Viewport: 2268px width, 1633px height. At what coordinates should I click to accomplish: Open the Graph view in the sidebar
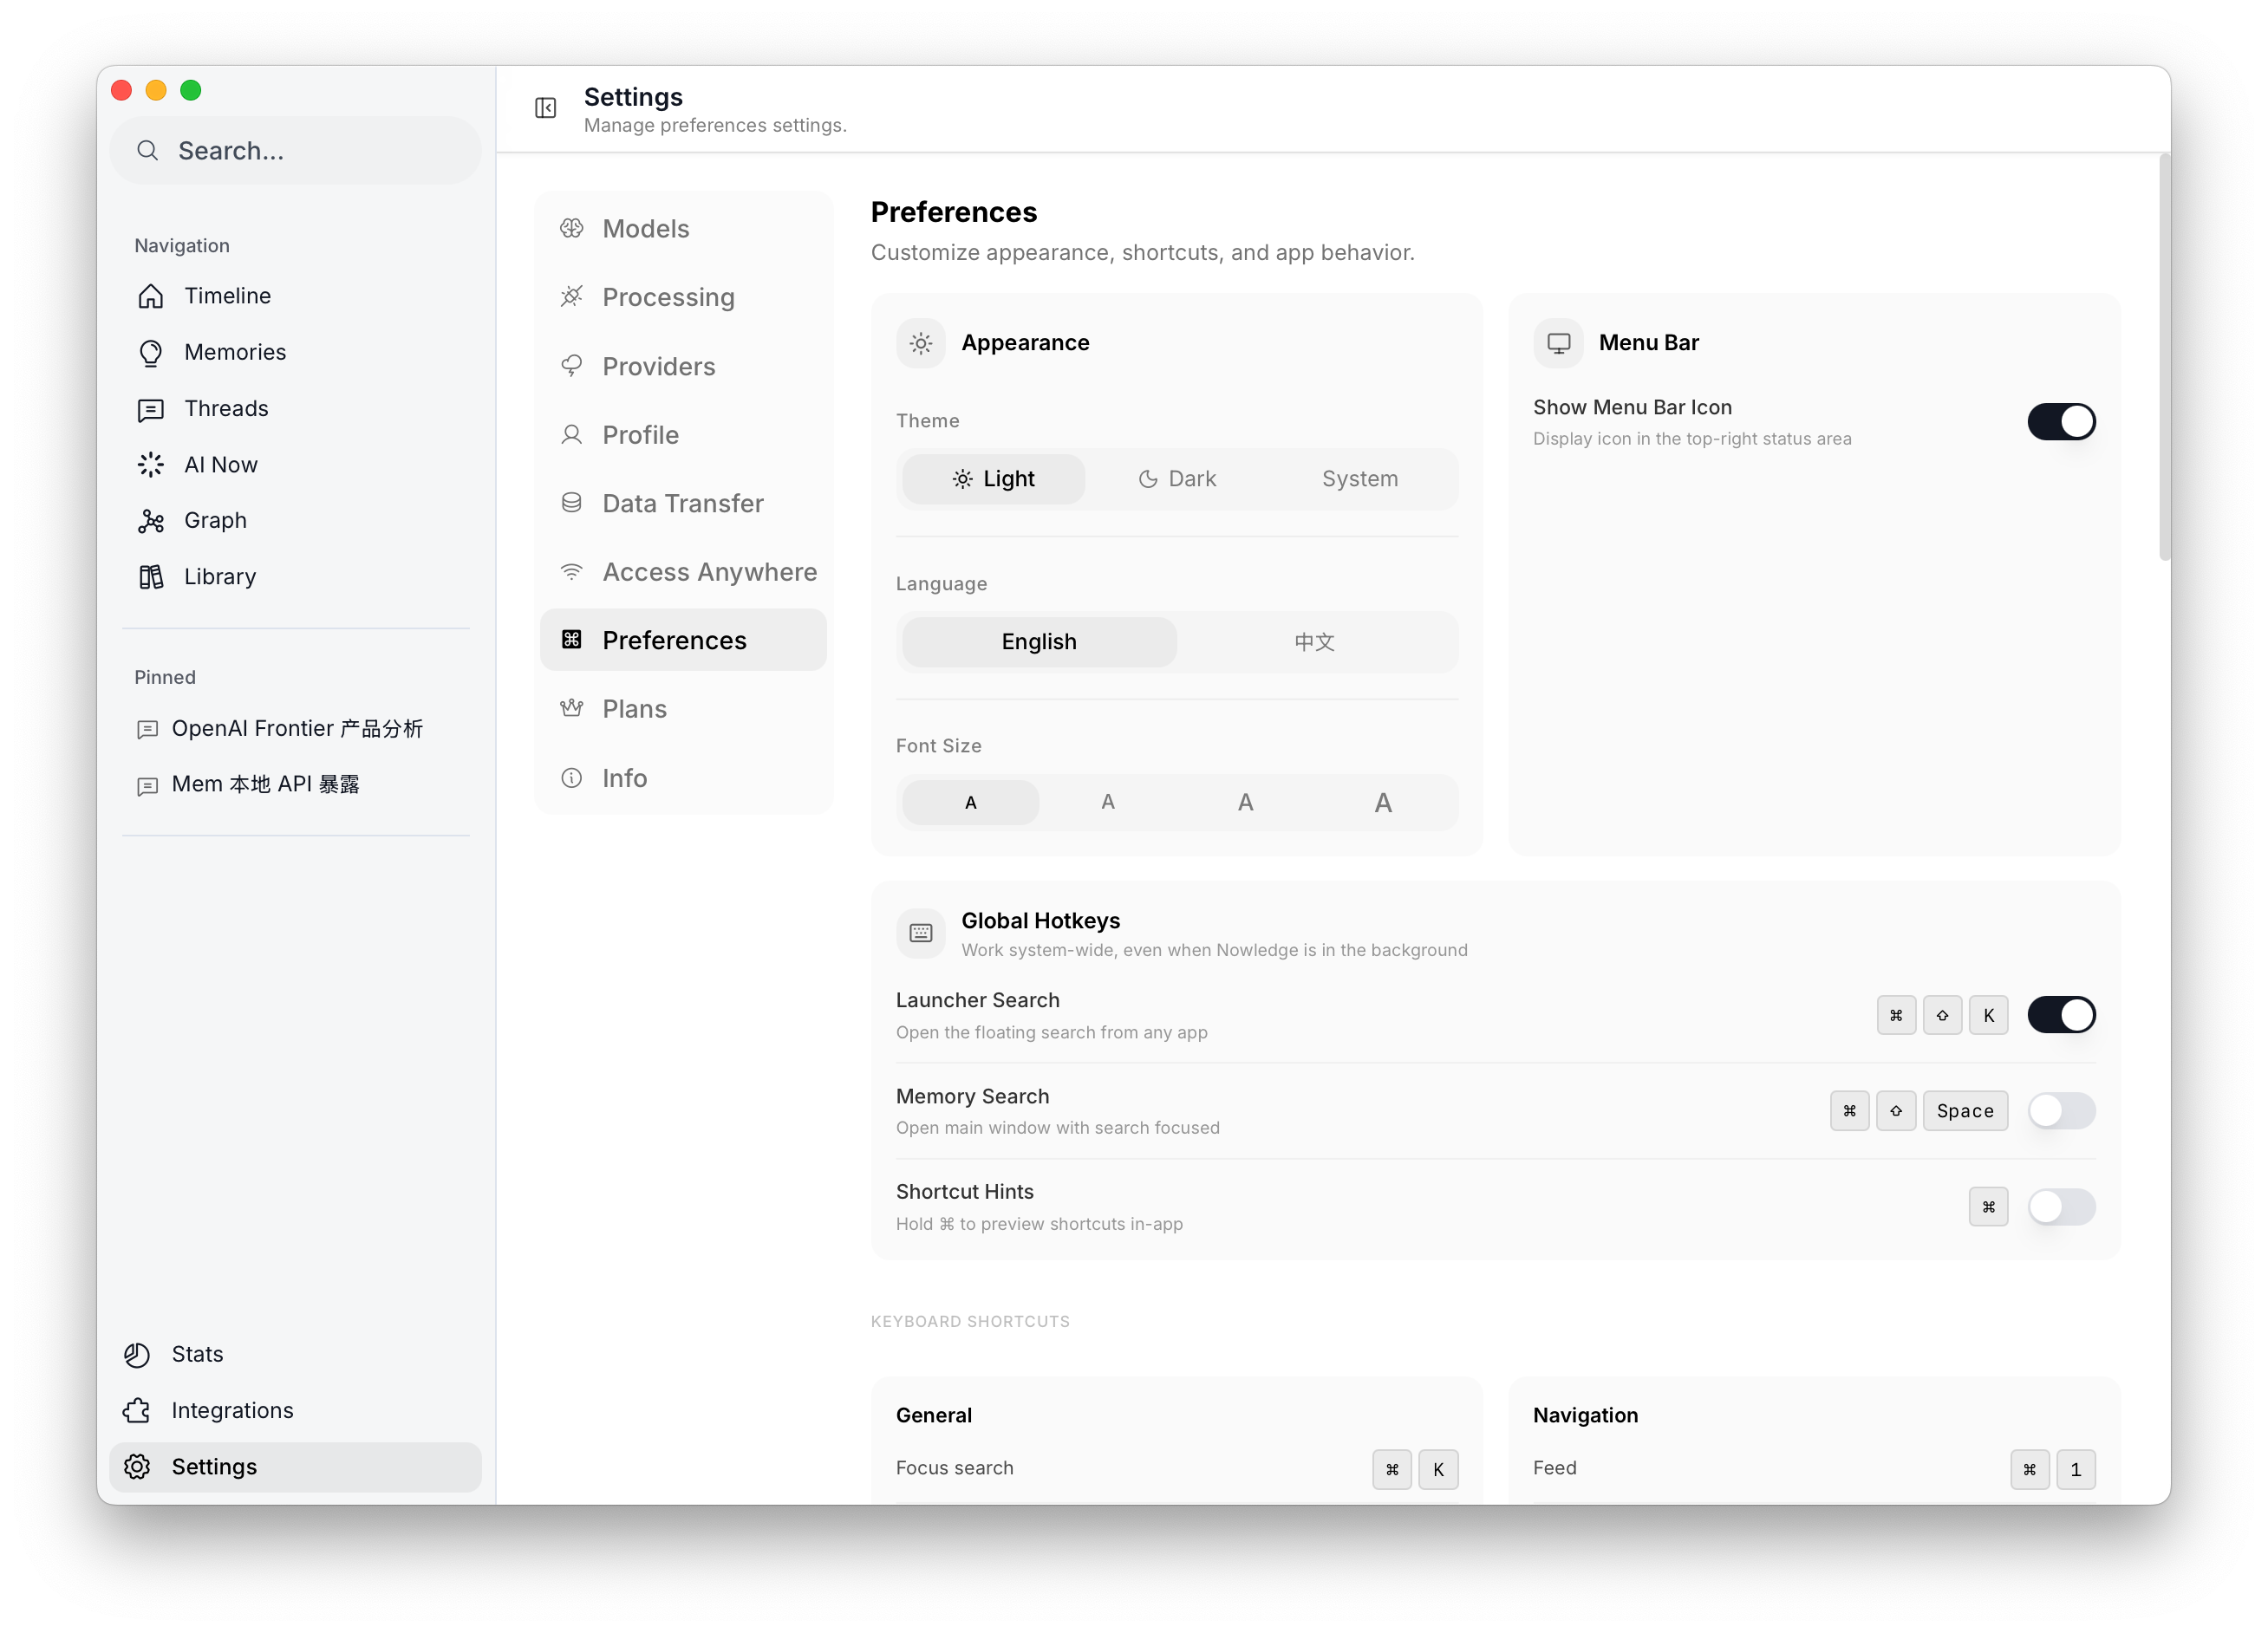tap(215, 520)
